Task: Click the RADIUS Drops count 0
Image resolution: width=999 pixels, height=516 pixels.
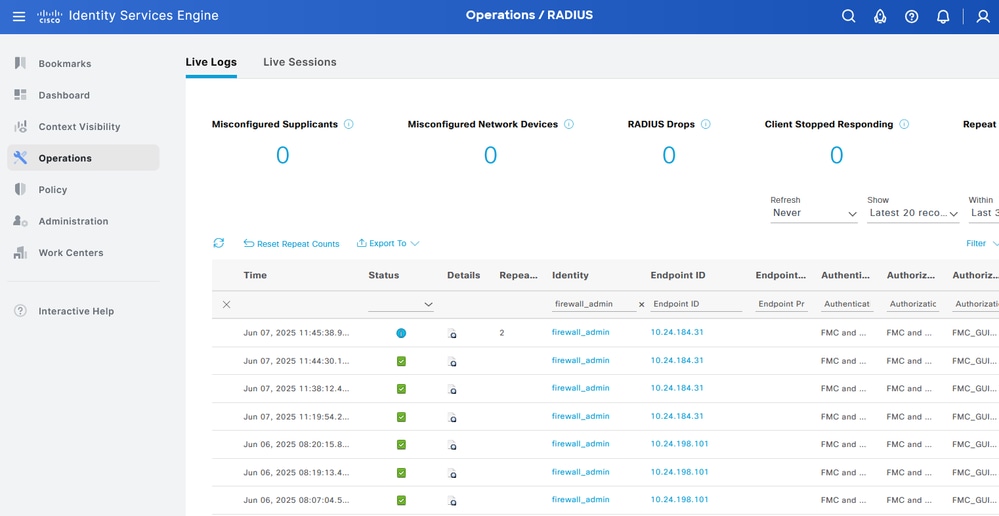Action: click(668, 155)
